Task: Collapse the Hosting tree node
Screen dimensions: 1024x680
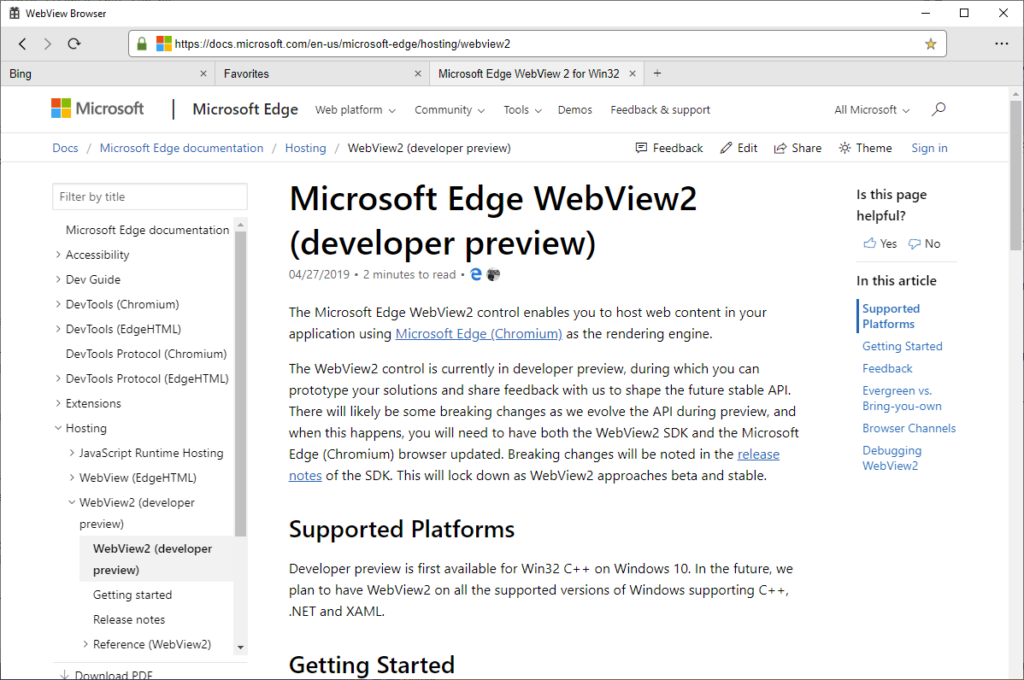Action: (x=58, y=429)
